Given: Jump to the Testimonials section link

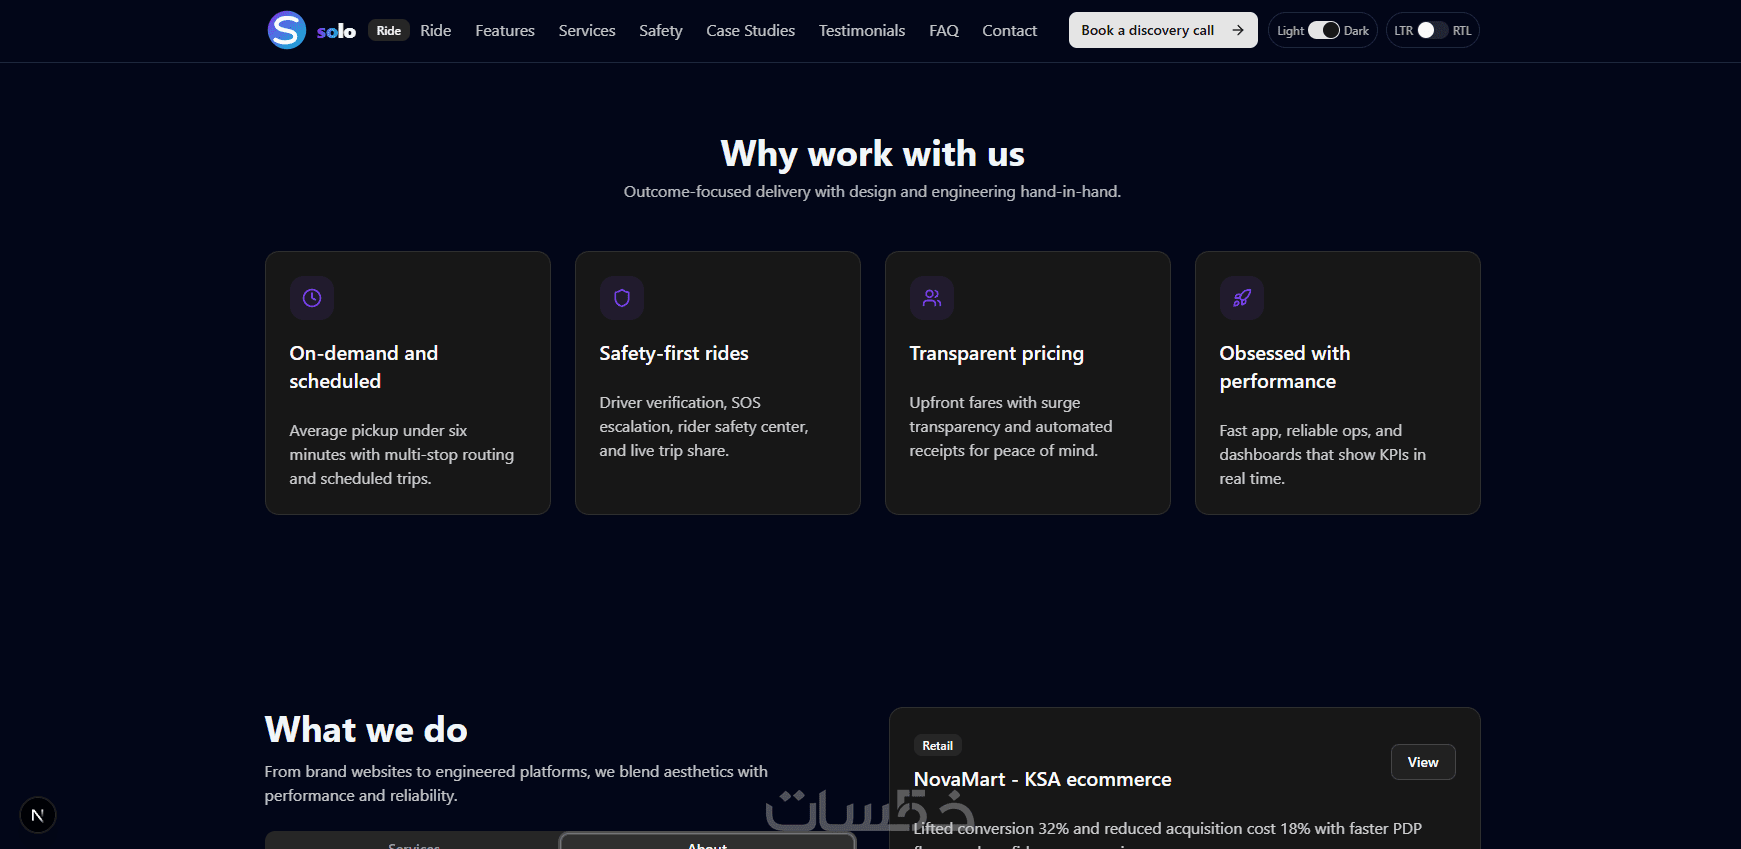Looking at the screenshot, I should (x=862, y=30).
